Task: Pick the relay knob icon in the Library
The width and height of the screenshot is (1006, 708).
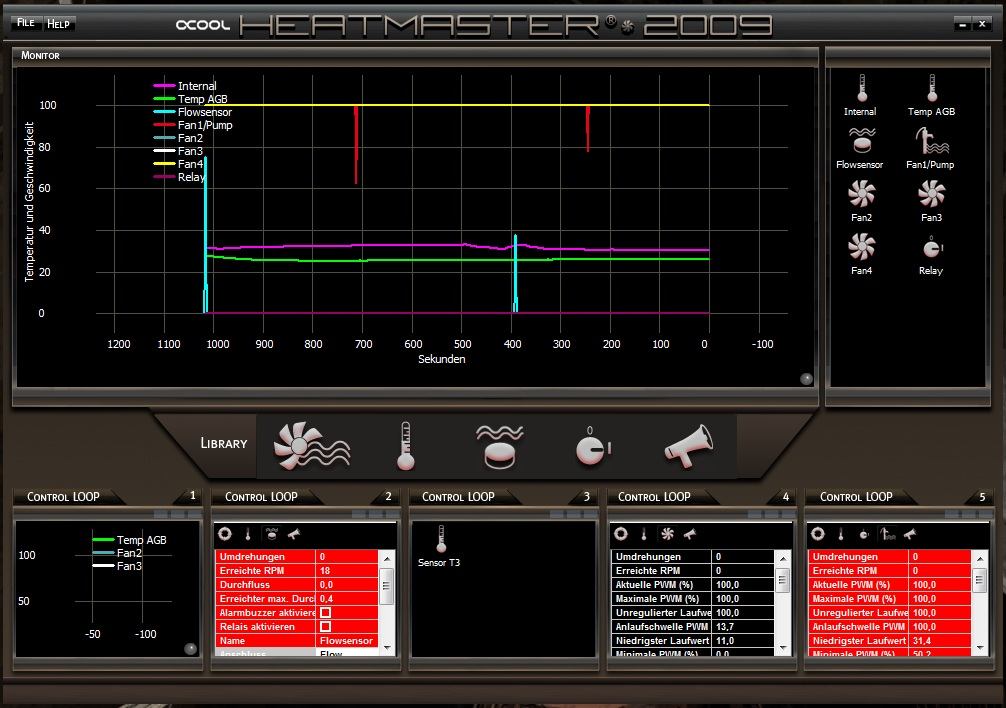Action: [593, 447]
